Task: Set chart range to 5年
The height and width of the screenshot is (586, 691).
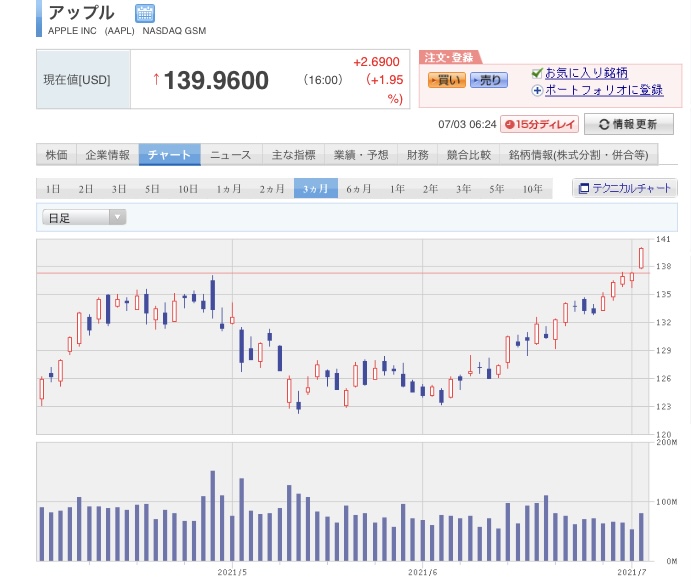Action: tap(497, 189)
